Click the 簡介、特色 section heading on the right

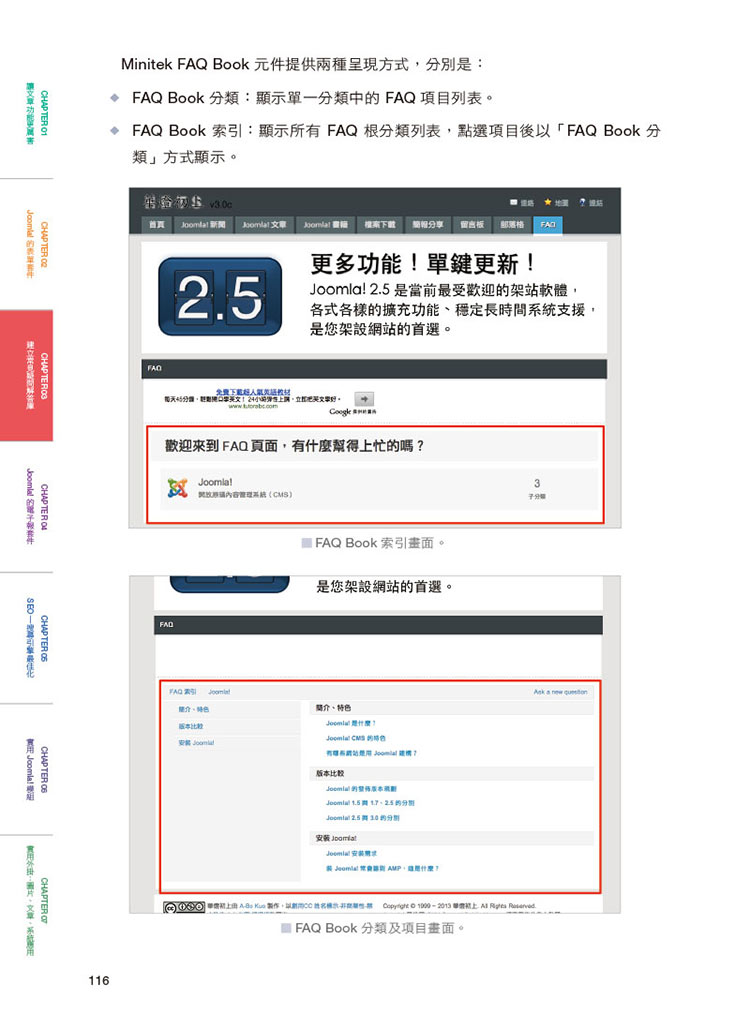(333, 708)
